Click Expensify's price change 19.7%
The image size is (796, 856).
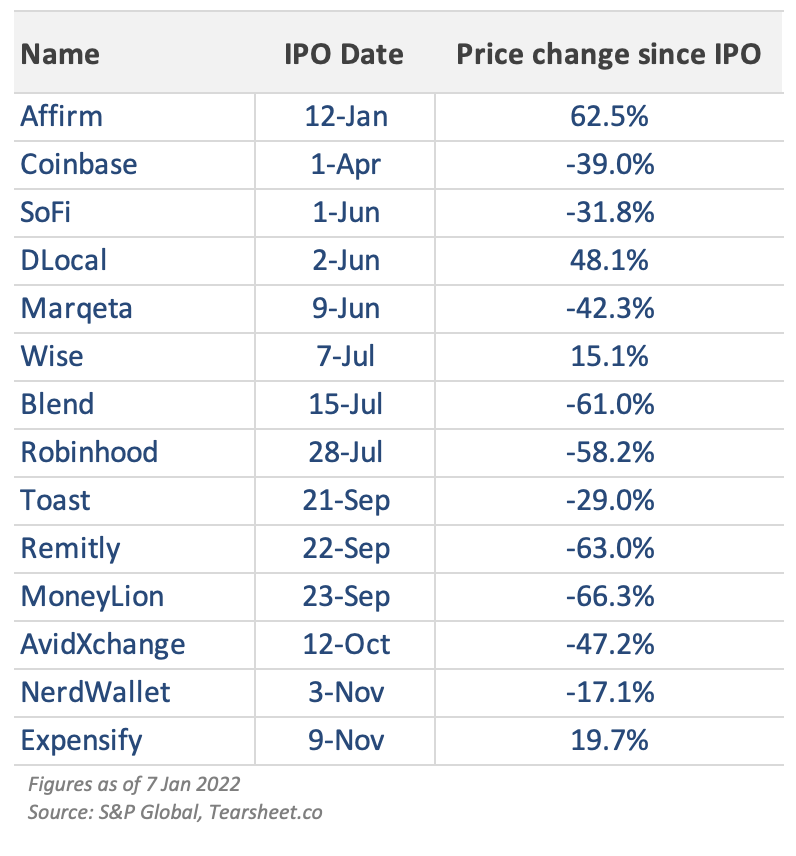point(609,740)
